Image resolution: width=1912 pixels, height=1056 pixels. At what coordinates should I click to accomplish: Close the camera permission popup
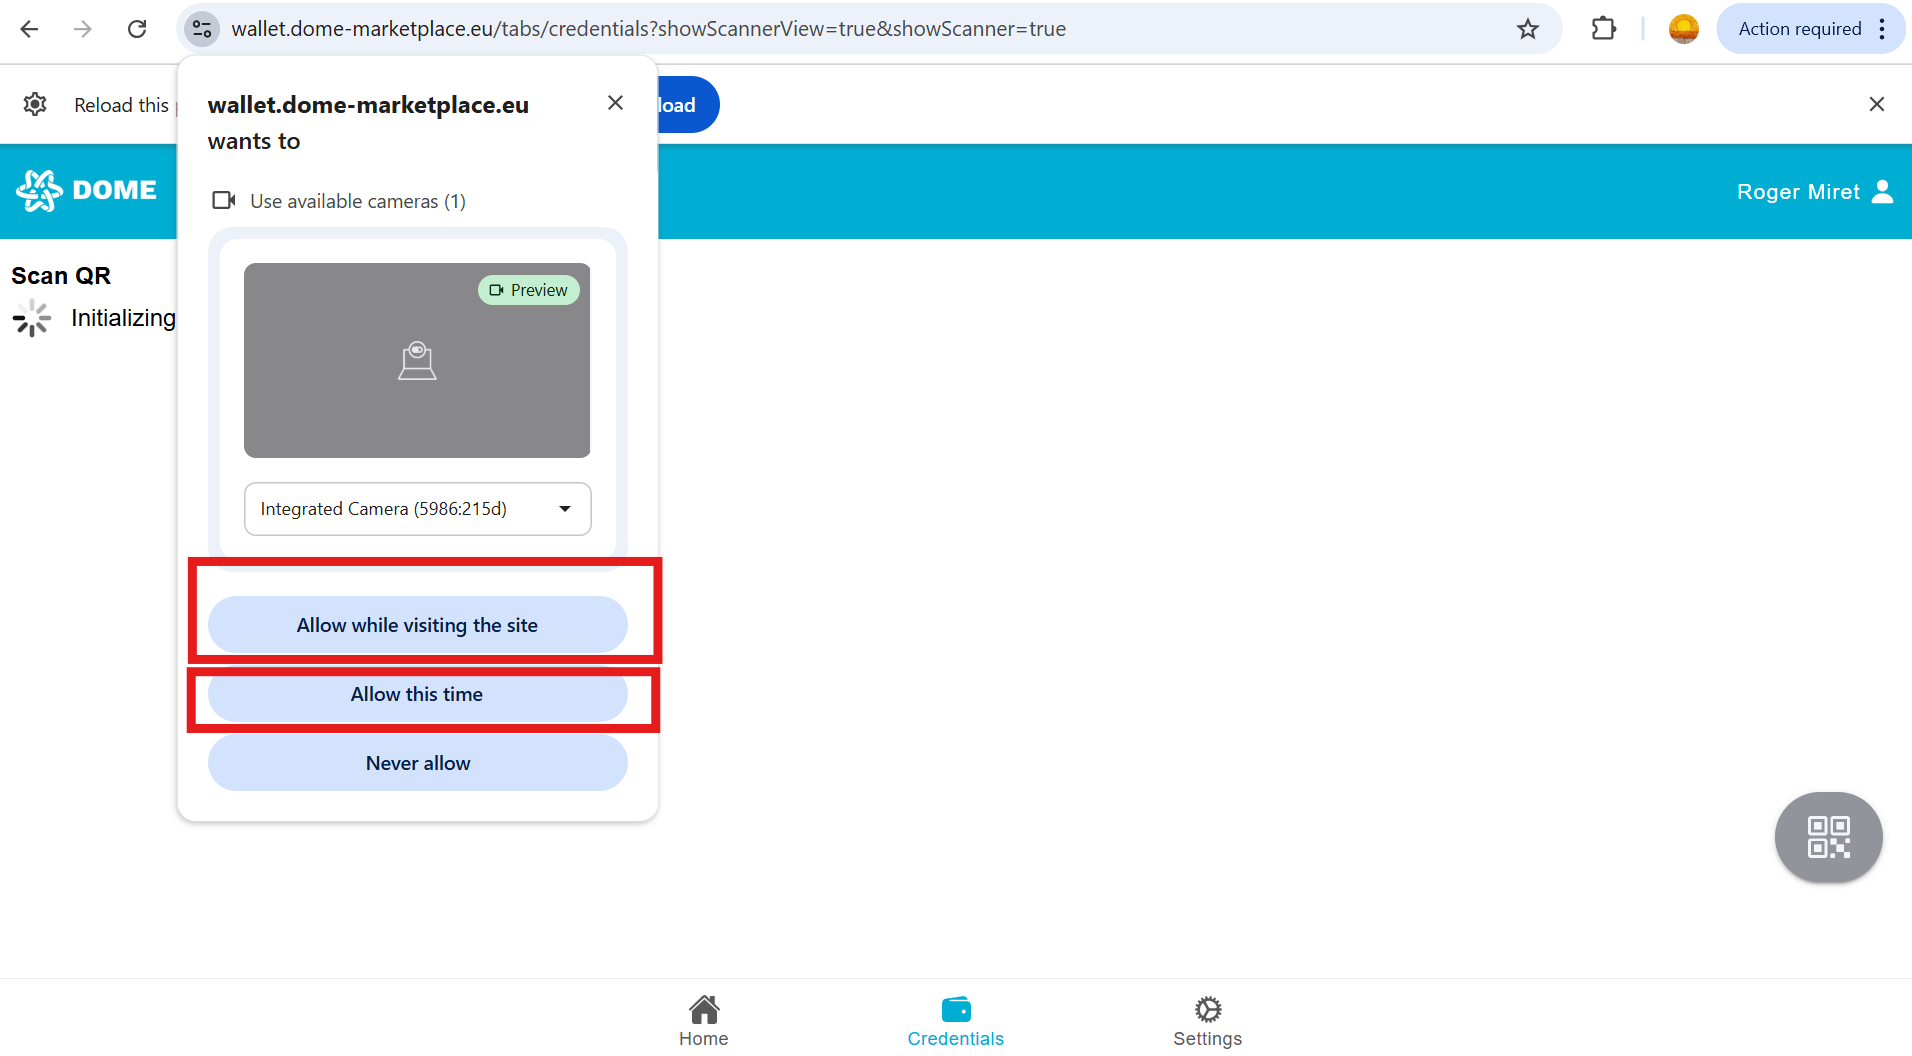[615, 103]
